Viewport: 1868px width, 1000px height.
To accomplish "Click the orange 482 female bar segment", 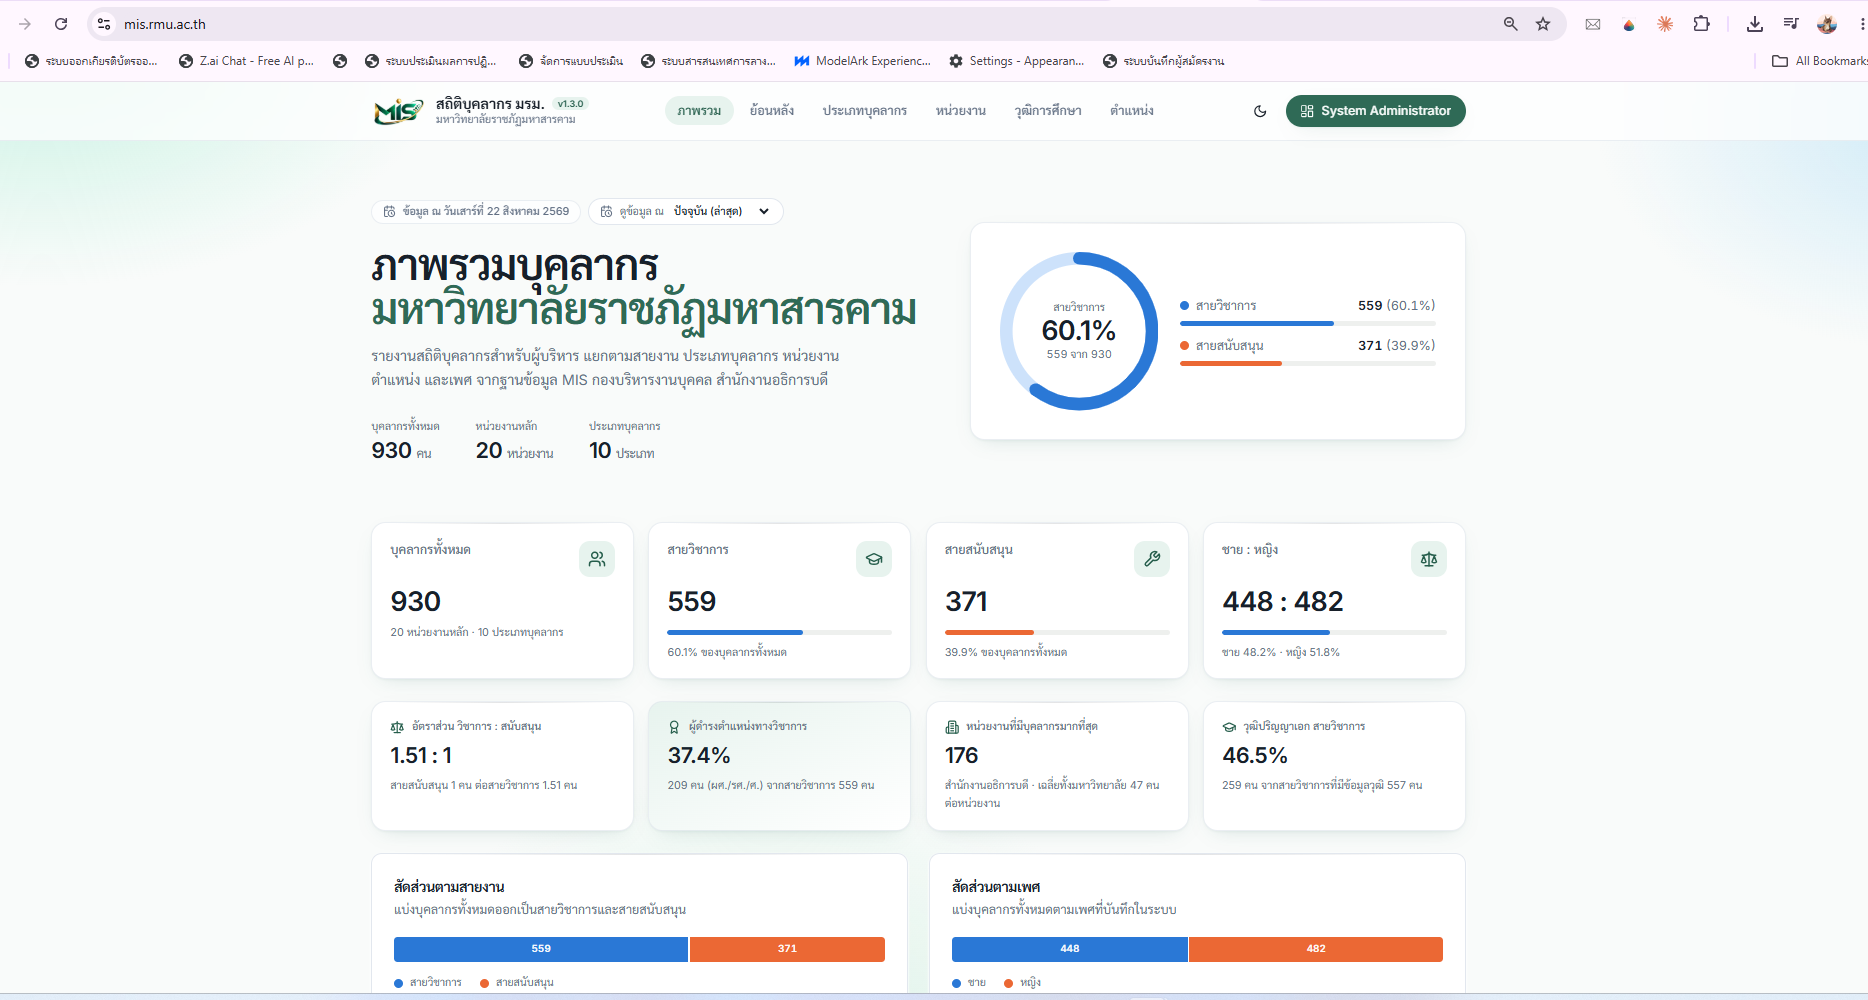I will 1316,949.
